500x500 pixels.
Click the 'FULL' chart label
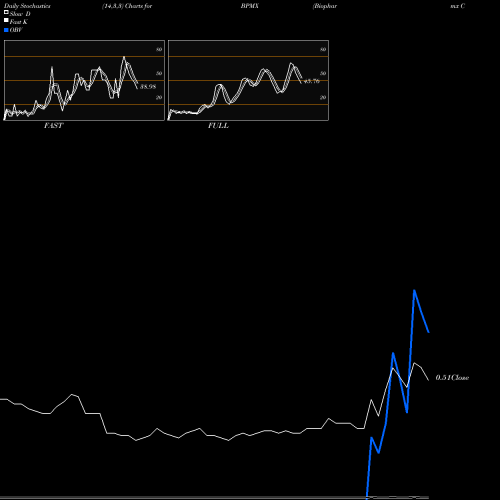[x=218, y=126]
